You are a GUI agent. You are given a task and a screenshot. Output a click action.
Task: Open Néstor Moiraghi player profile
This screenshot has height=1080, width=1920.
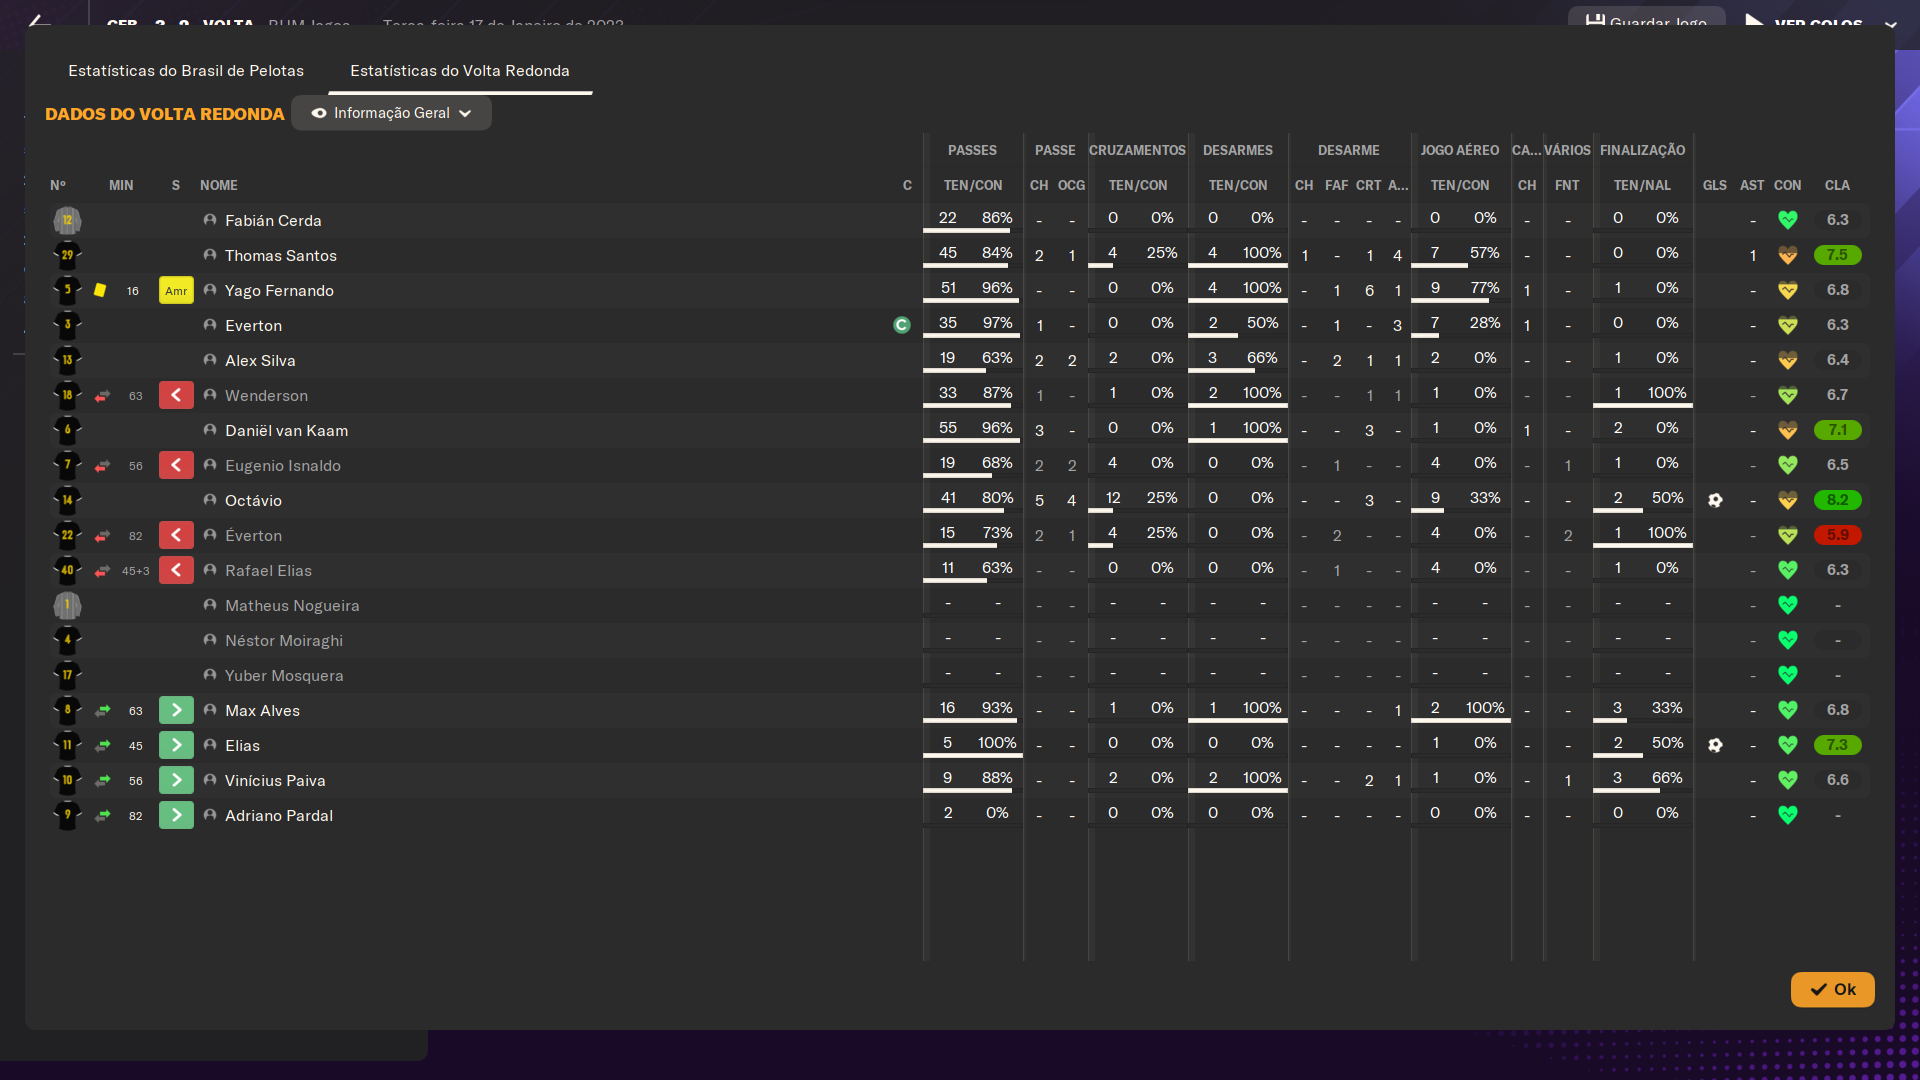(284, 640)
